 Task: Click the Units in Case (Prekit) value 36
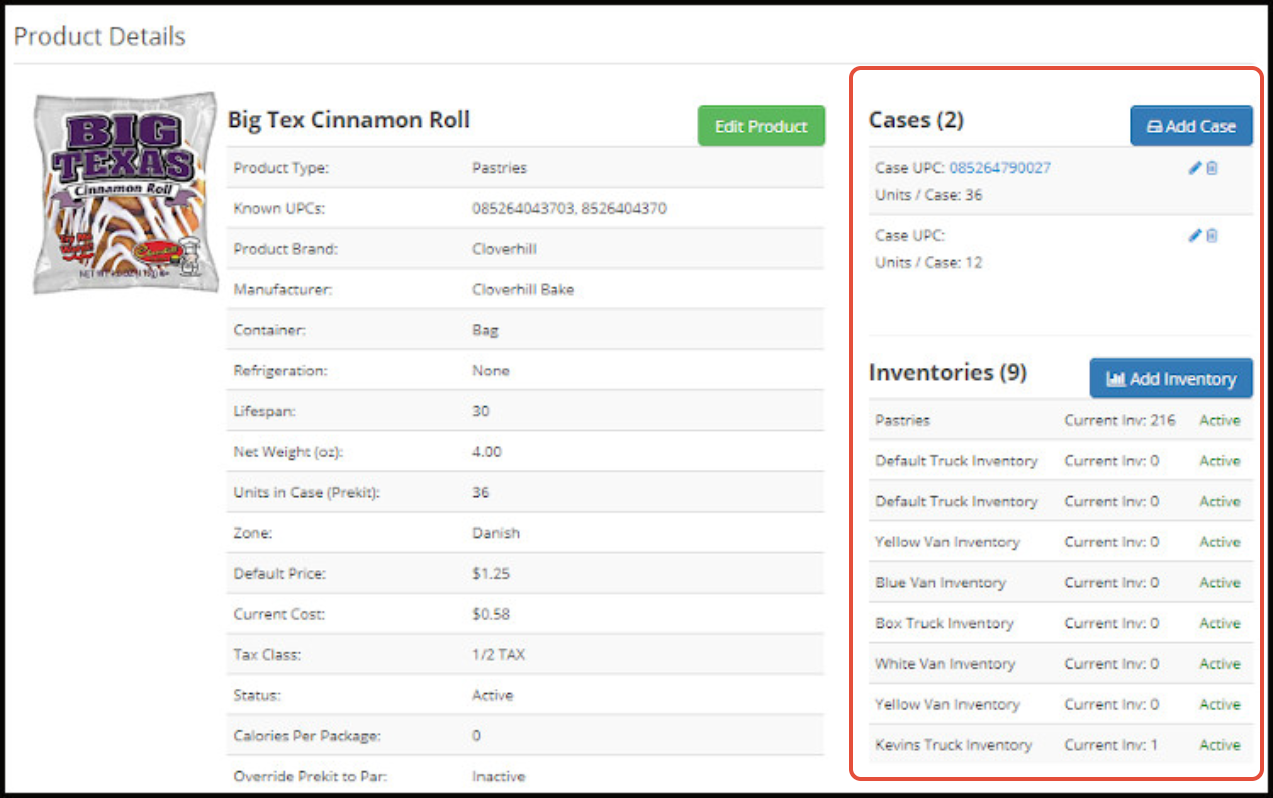pyautogui.click(x=481, y=492)
